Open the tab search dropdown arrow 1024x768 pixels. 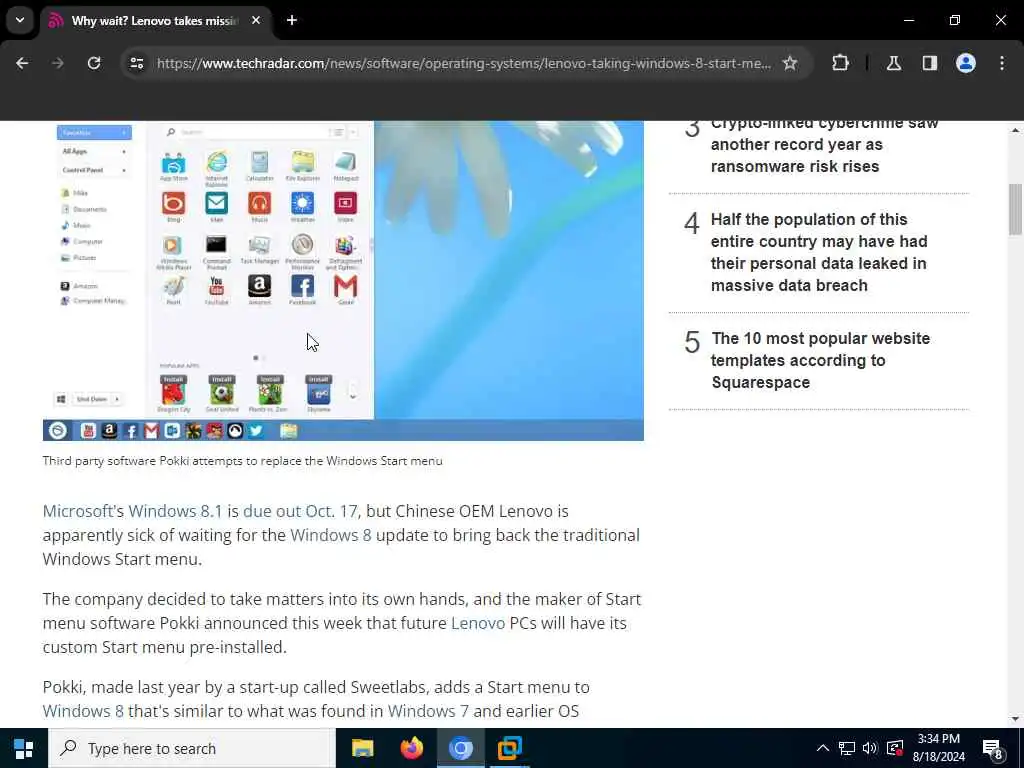(20, 20)
